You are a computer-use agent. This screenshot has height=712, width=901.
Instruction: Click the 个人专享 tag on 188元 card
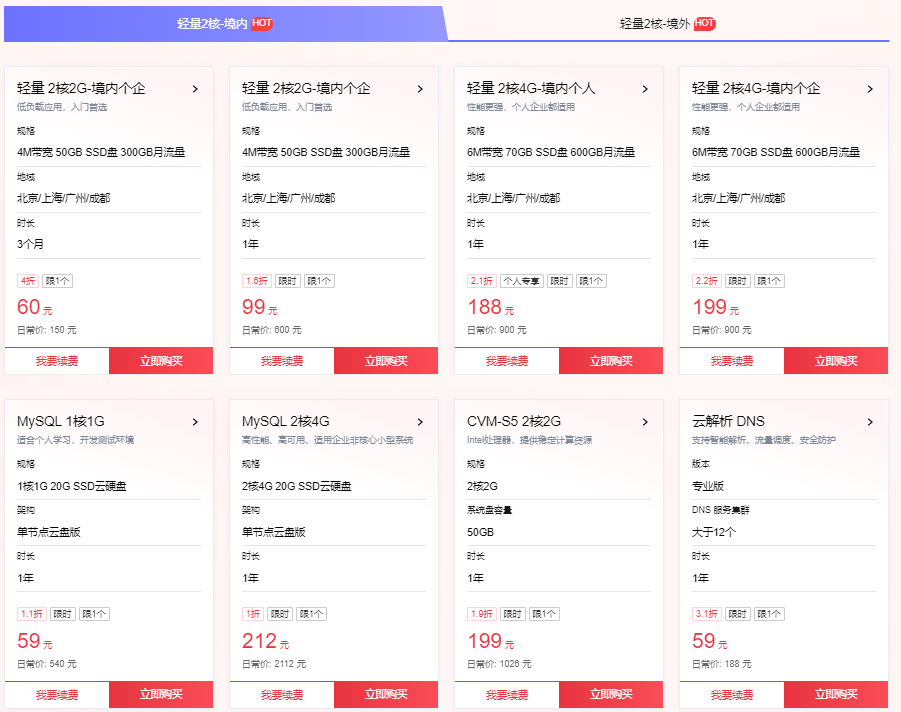click(x=522, y=281)
